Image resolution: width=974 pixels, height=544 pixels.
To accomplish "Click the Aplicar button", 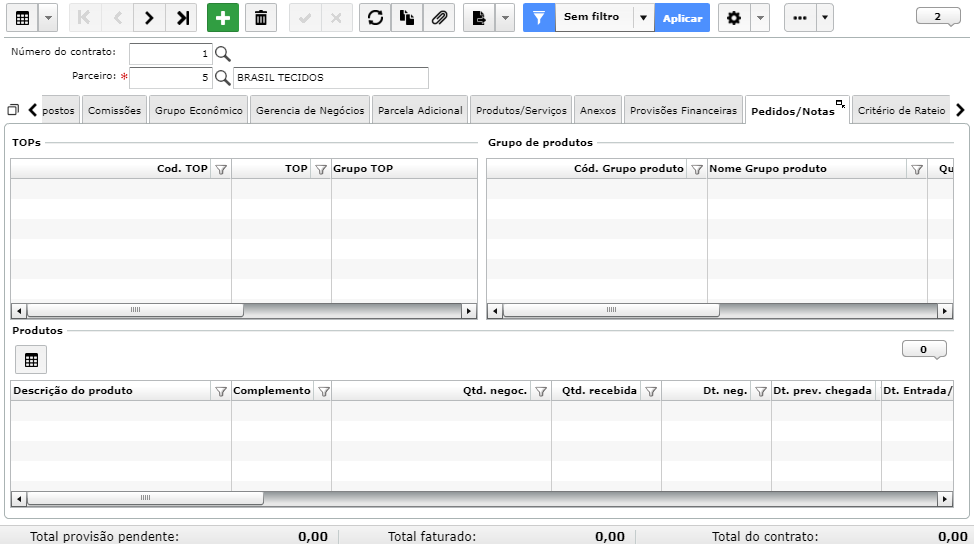I will (x=682, y=18).
